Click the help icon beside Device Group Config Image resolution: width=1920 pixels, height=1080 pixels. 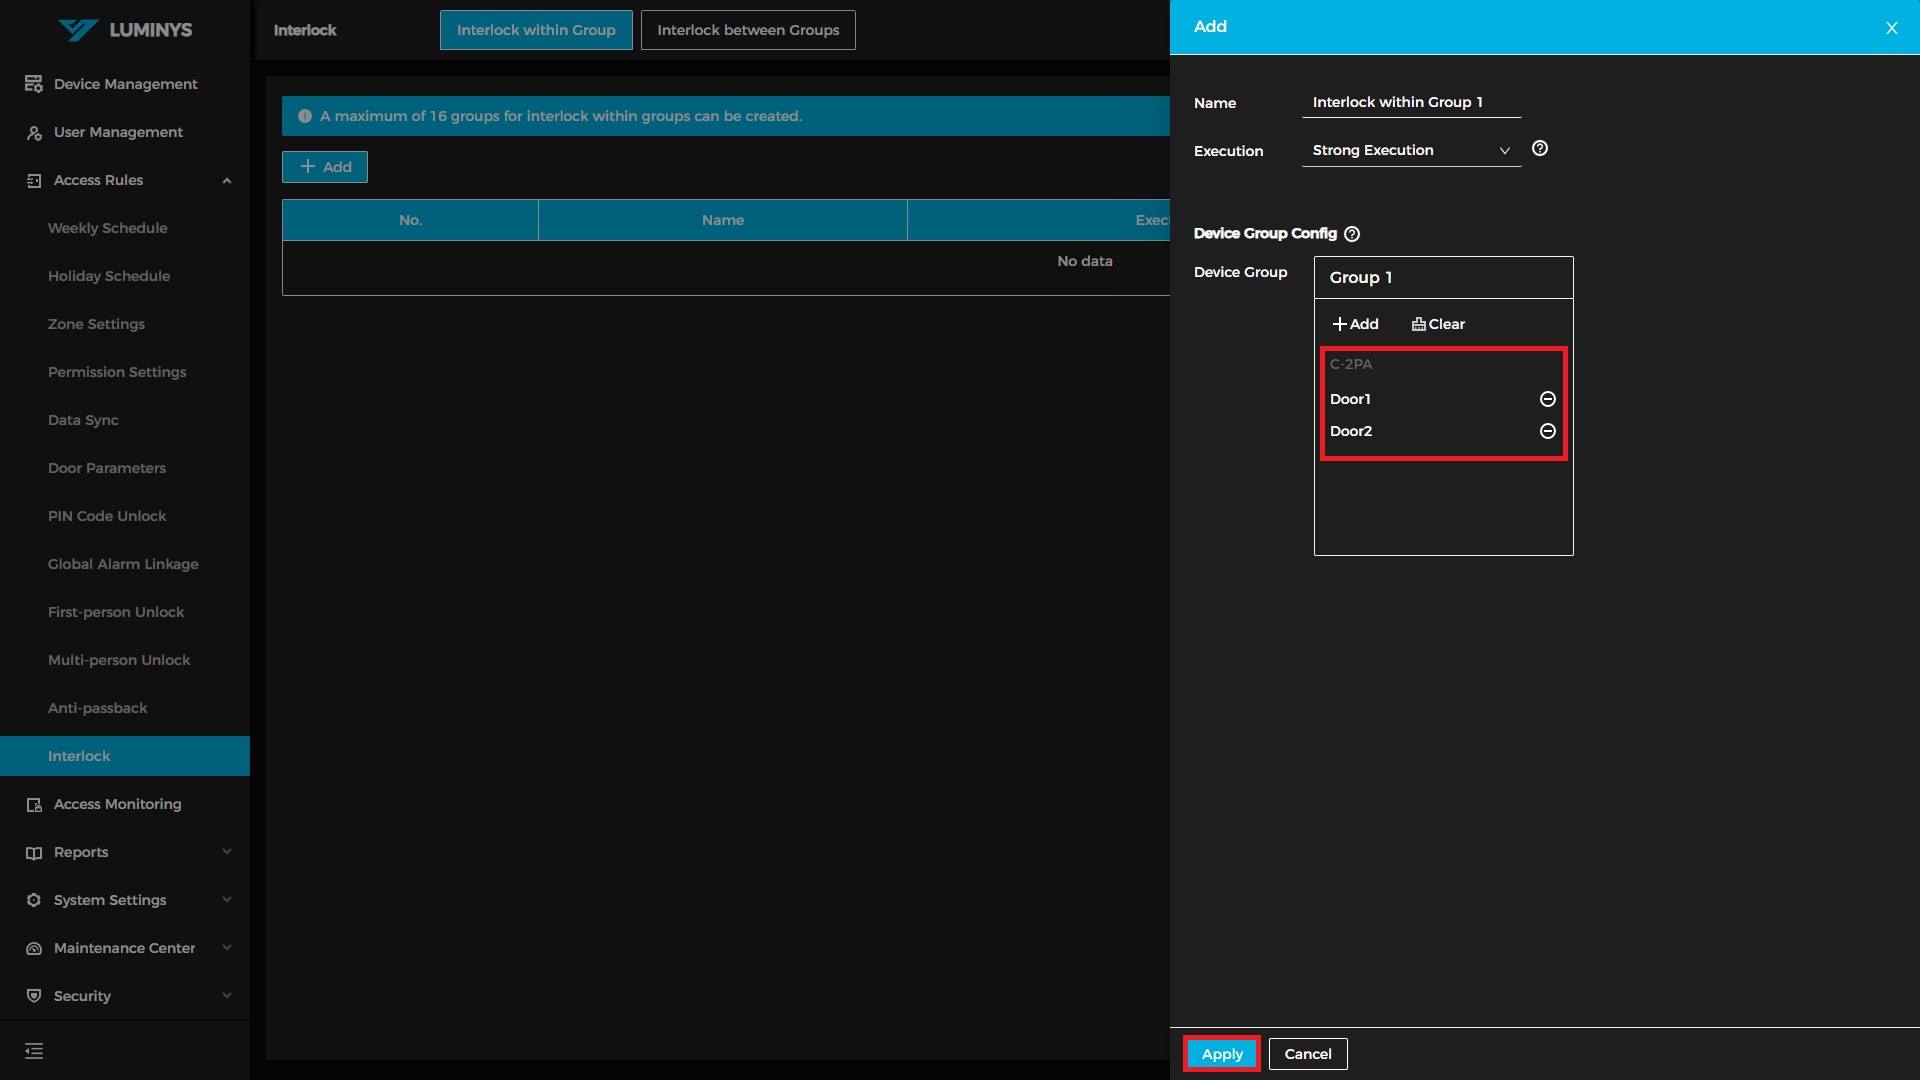click(x=1352, y=234)
